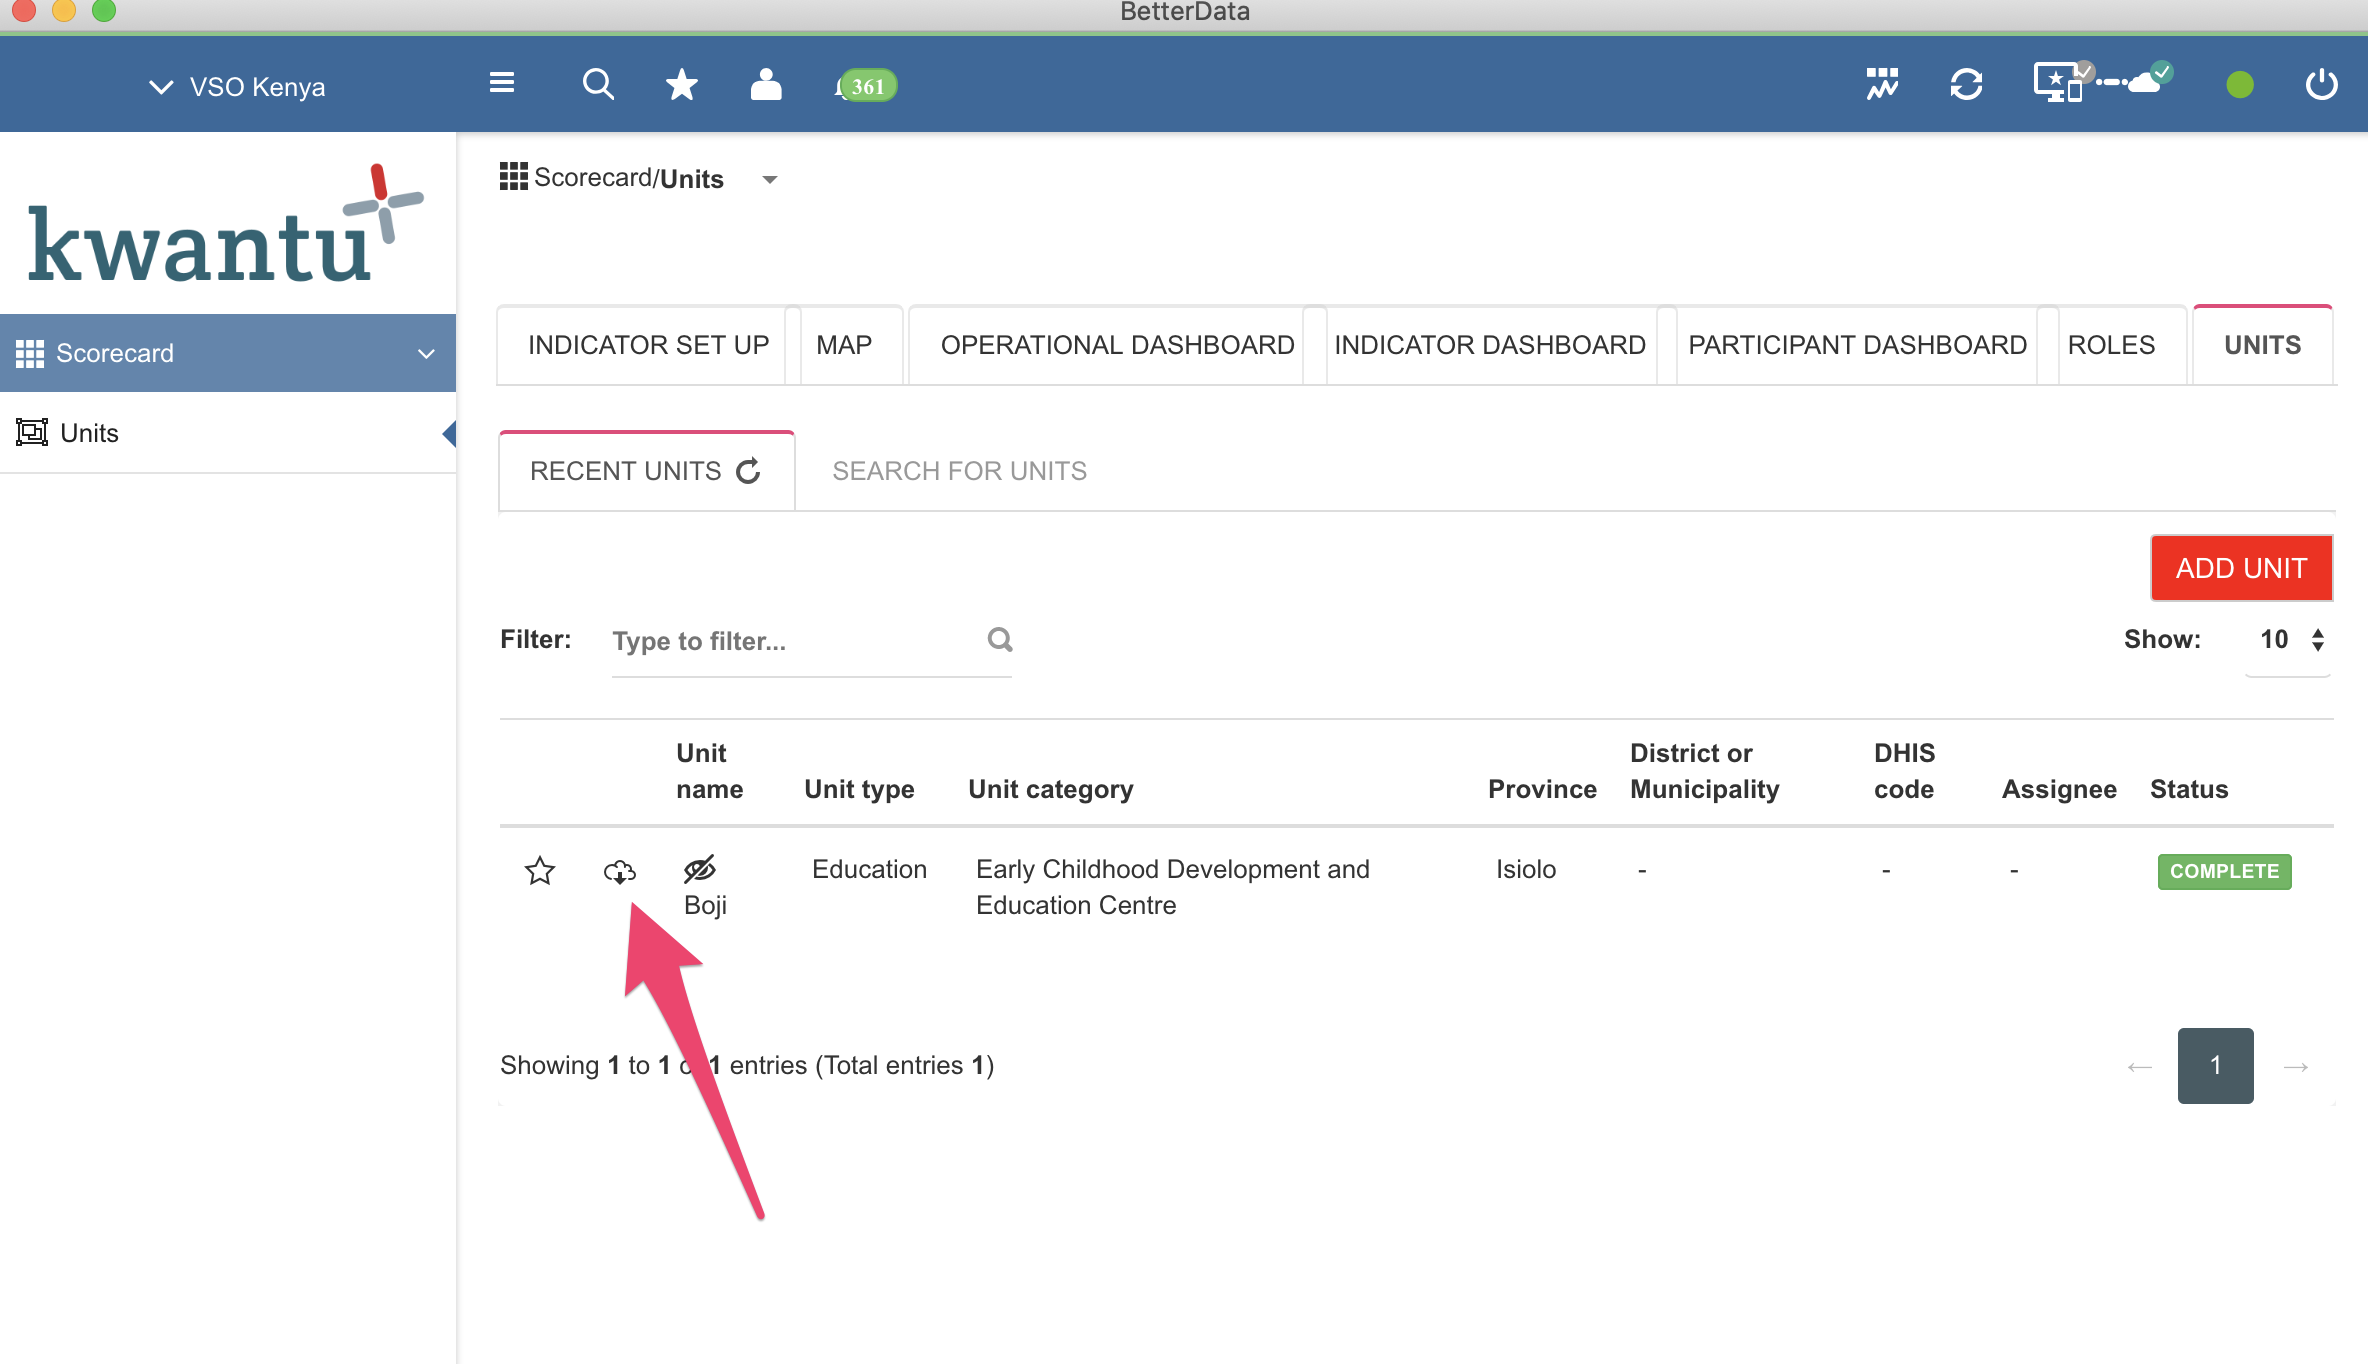The width and height of the screenshot is (2368, 1364).
Task: Click the cloud download icon for Boji
Action: pos(619,871)
